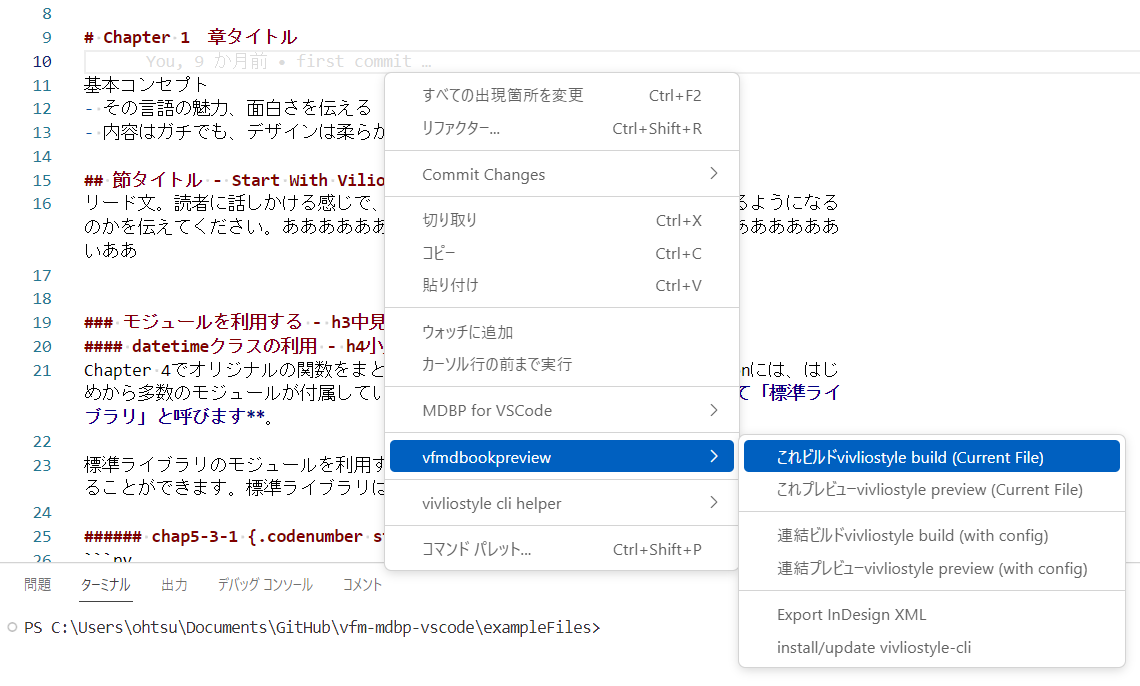Switch to ターミナル panel tab
The width and height of the screenshot is (1140, 686).
pos(105,584)
